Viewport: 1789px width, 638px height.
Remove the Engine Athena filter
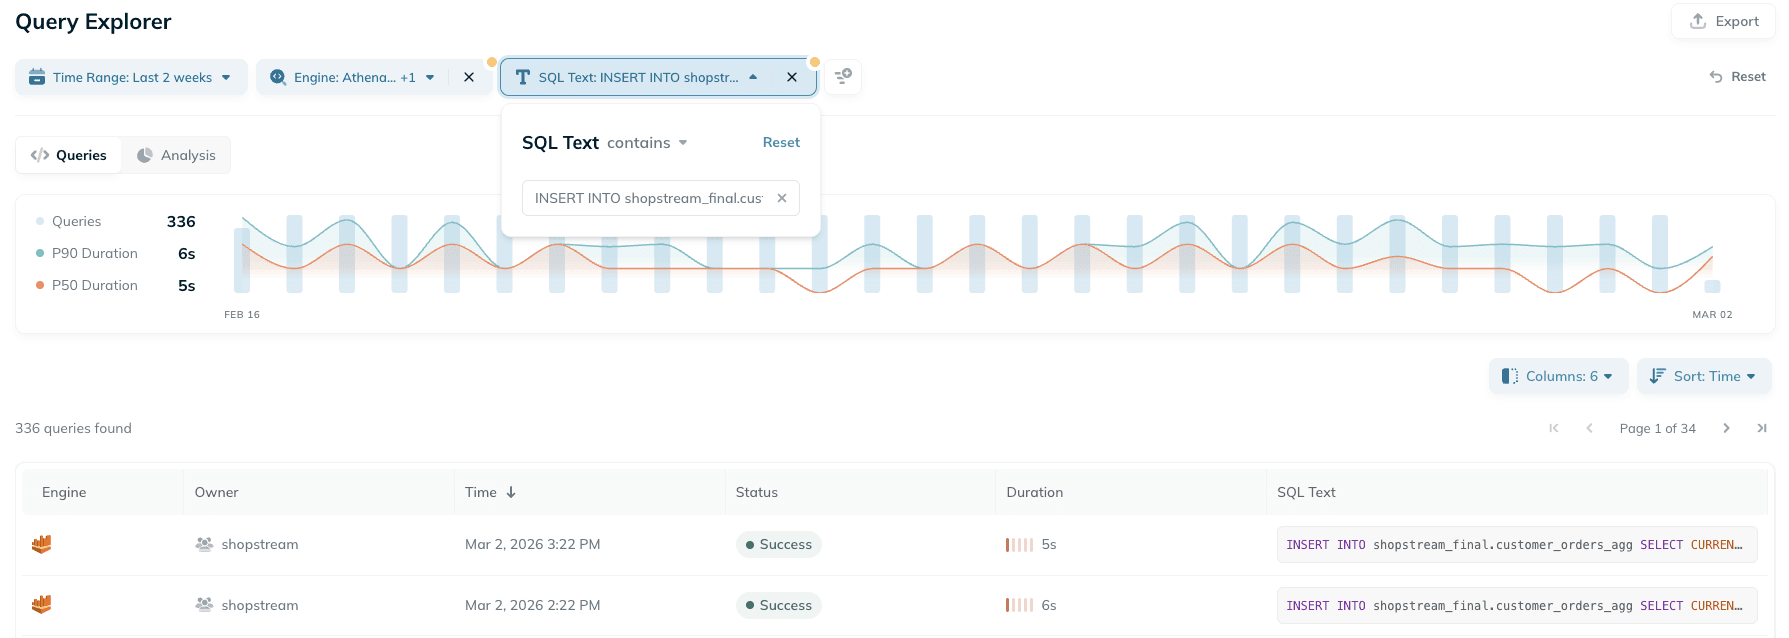tap(469, 77)
